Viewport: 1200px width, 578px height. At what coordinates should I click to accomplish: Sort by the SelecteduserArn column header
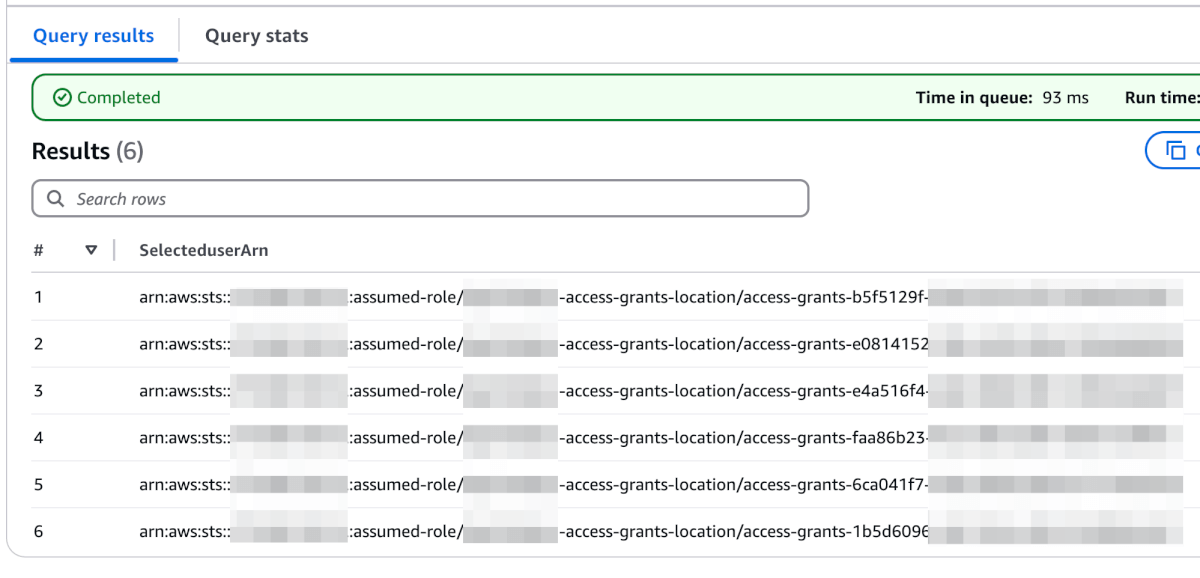204,250
